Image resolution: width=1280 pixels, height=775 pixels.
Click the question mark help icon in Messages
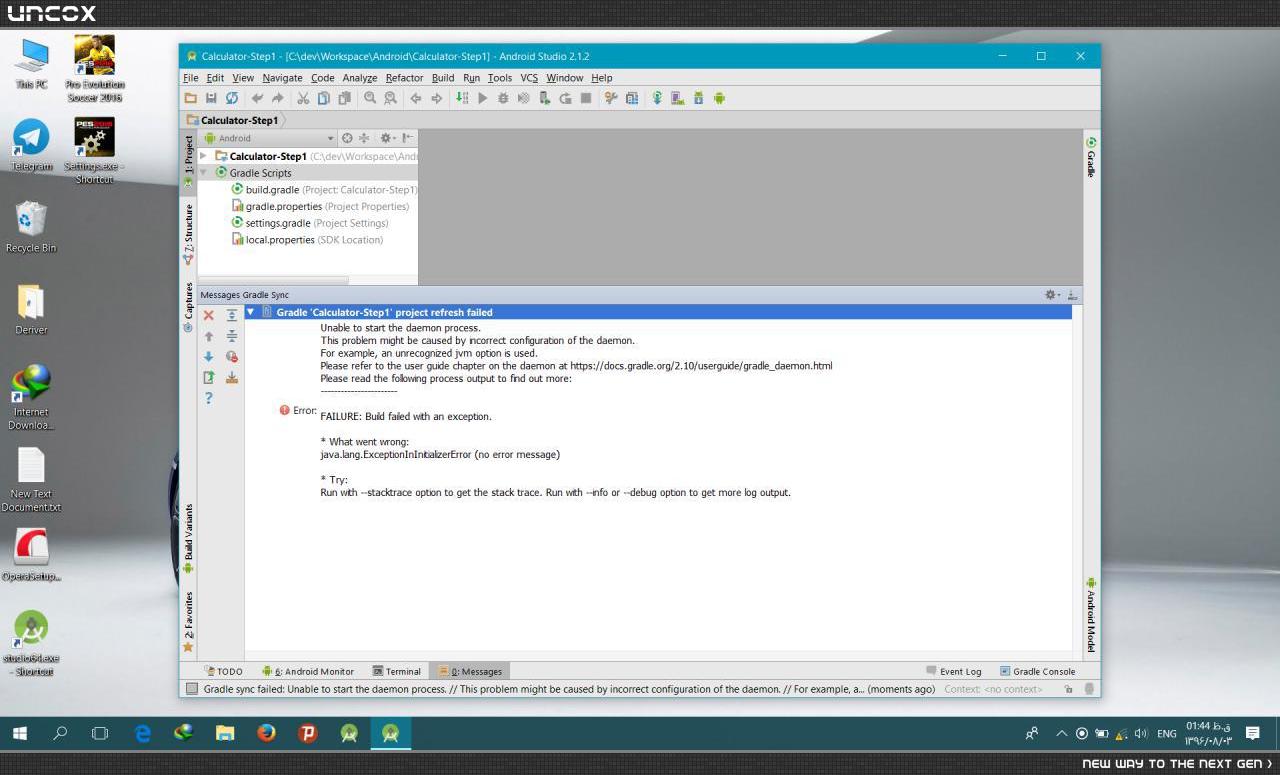(x=208, y=398)
